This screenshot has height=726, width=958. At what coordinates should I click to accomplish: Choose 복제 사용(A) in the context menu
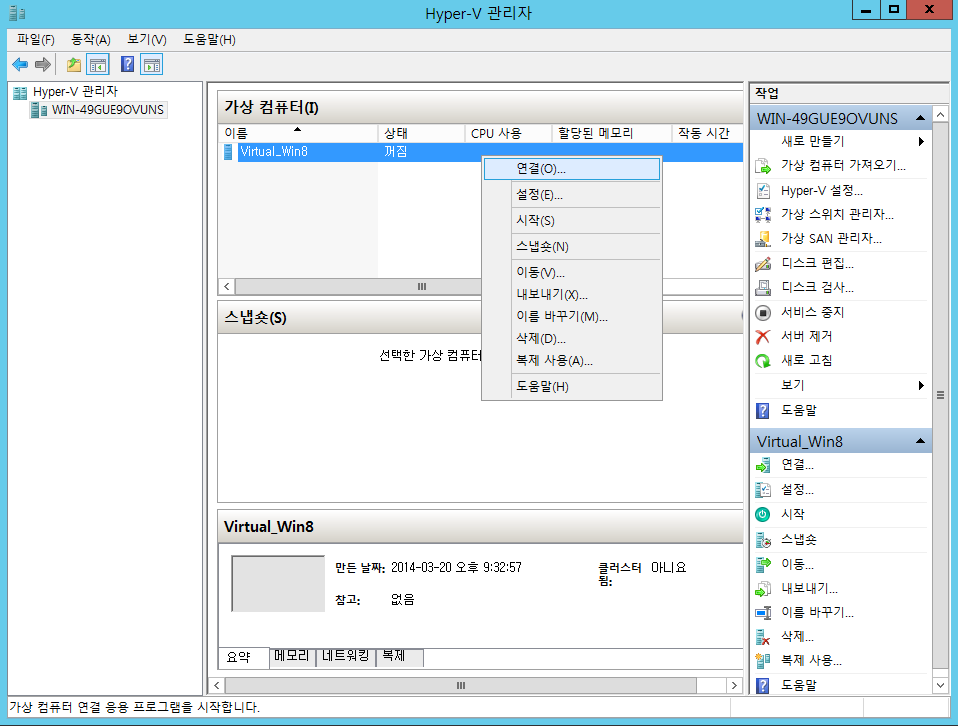click(572, 361)
